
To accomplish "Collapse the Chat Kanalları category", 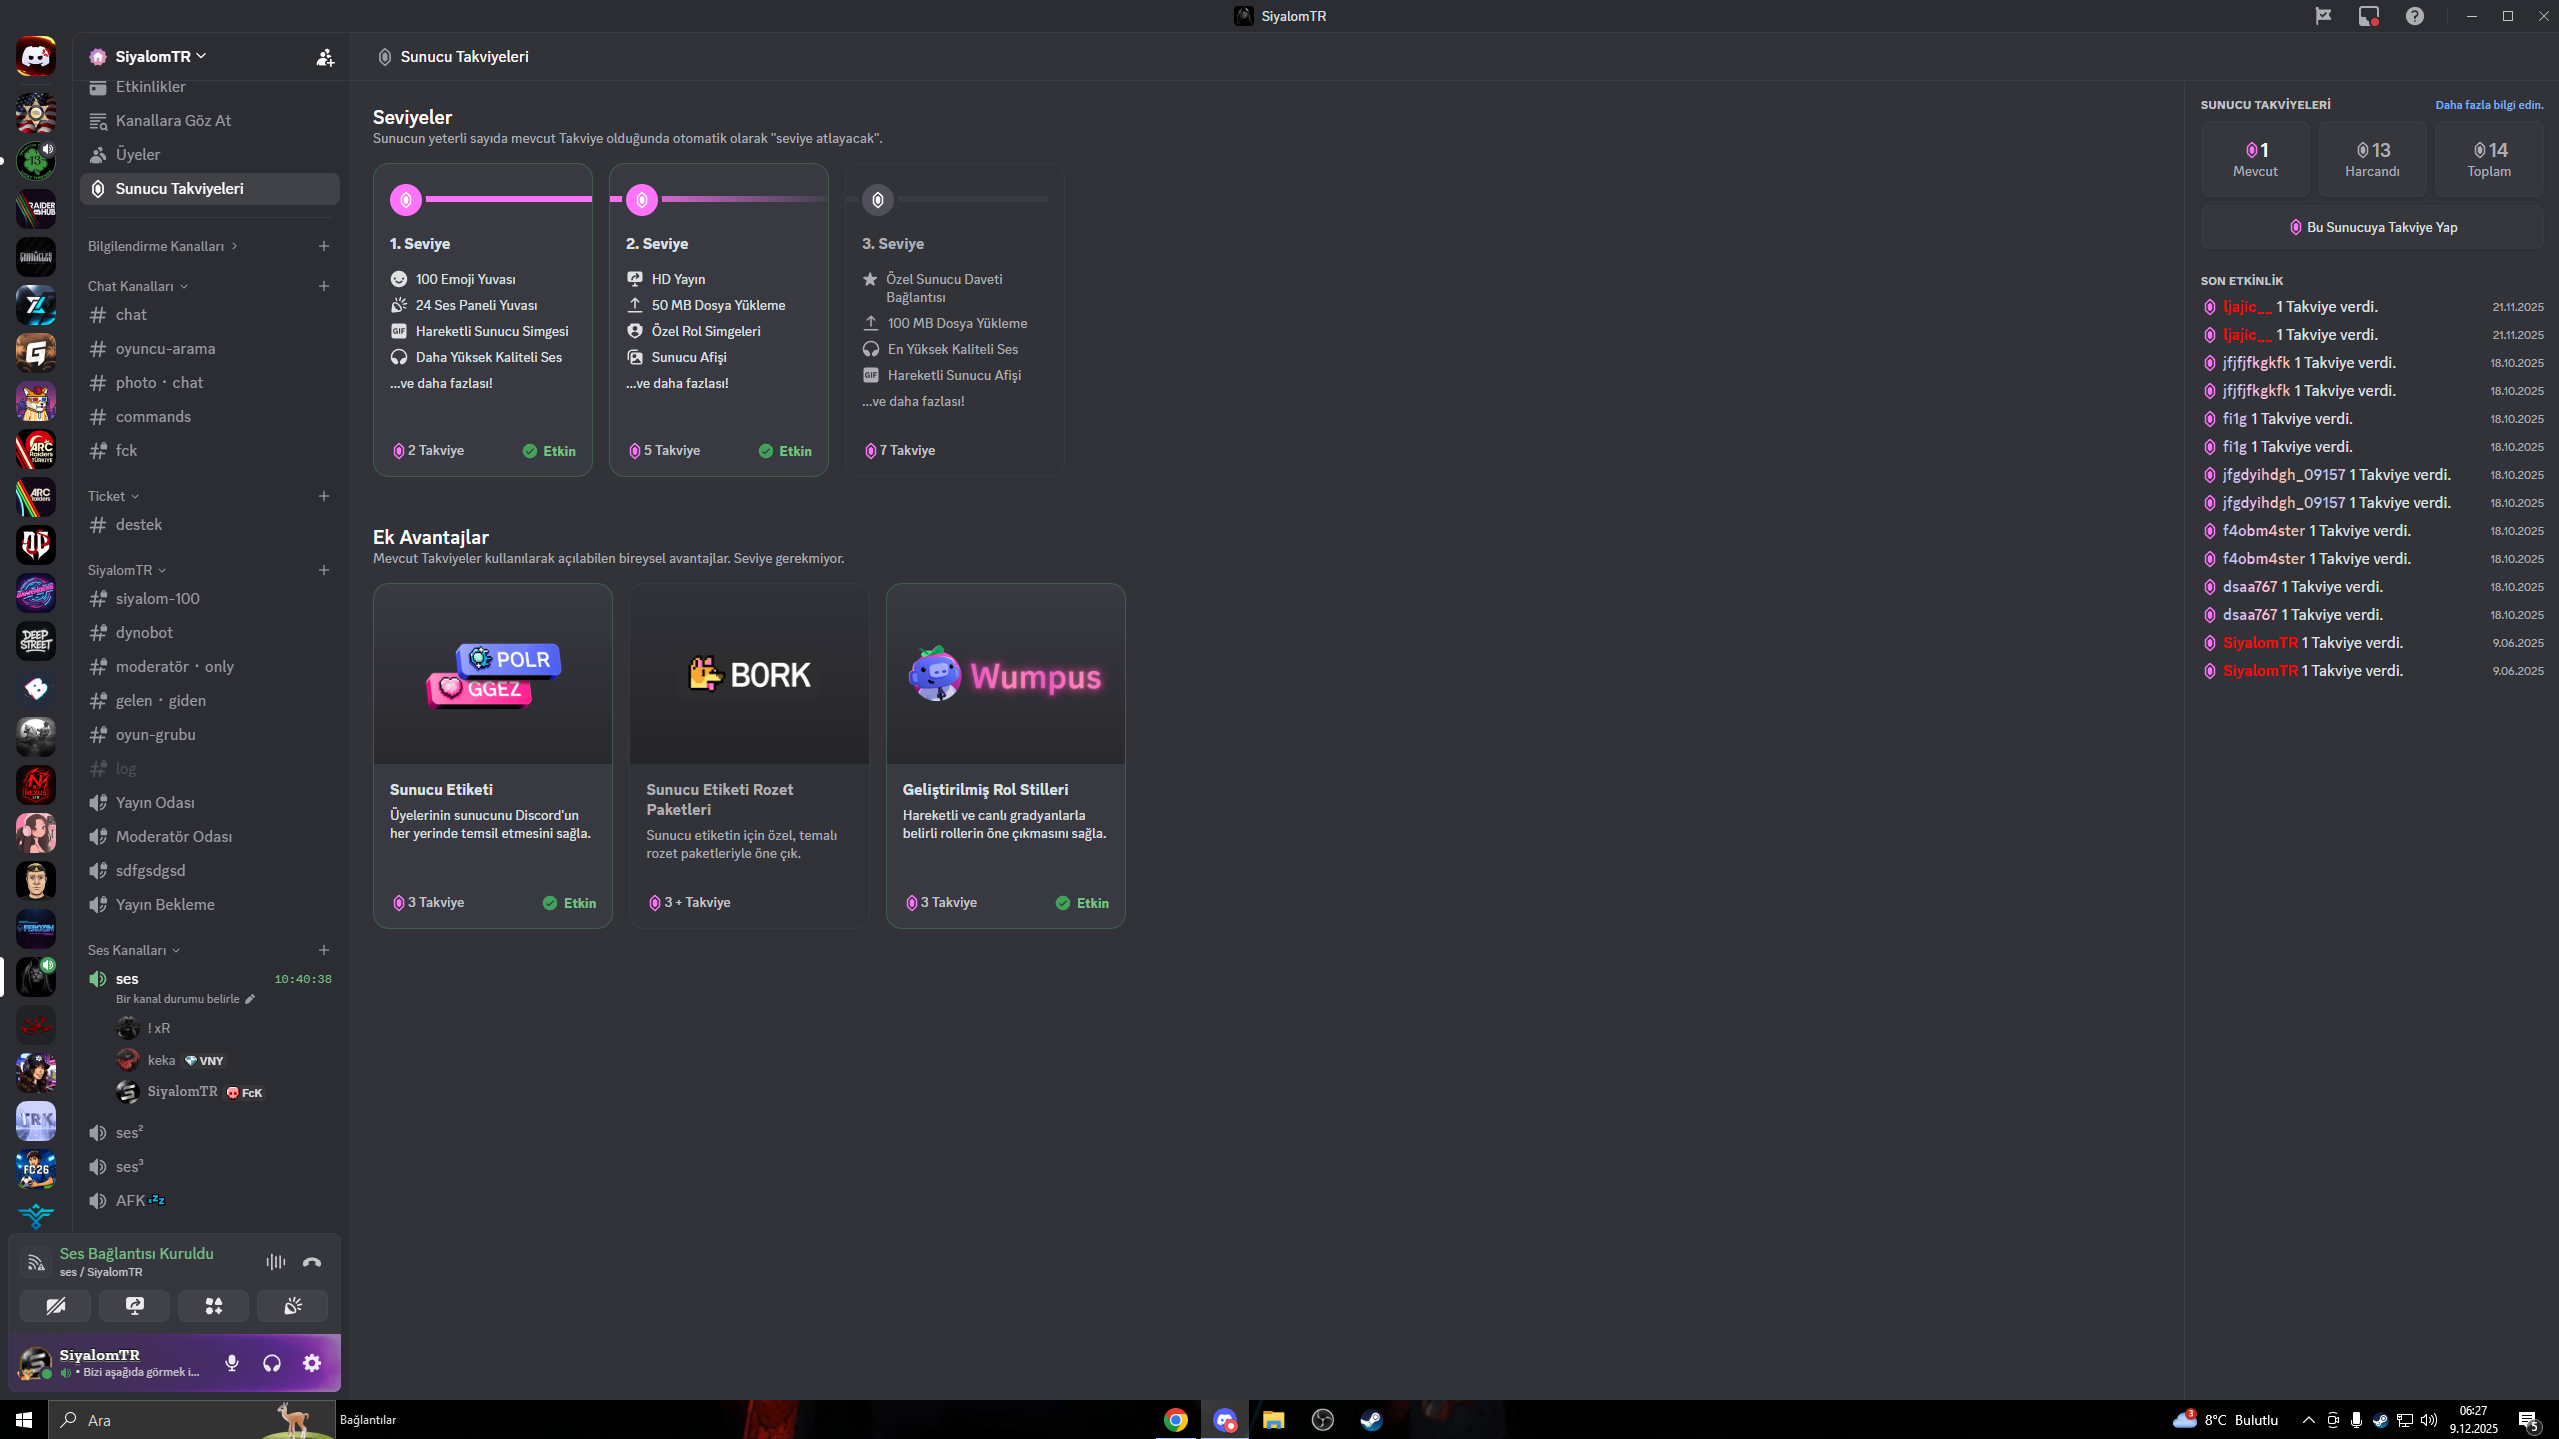I will tap(138, 286).
